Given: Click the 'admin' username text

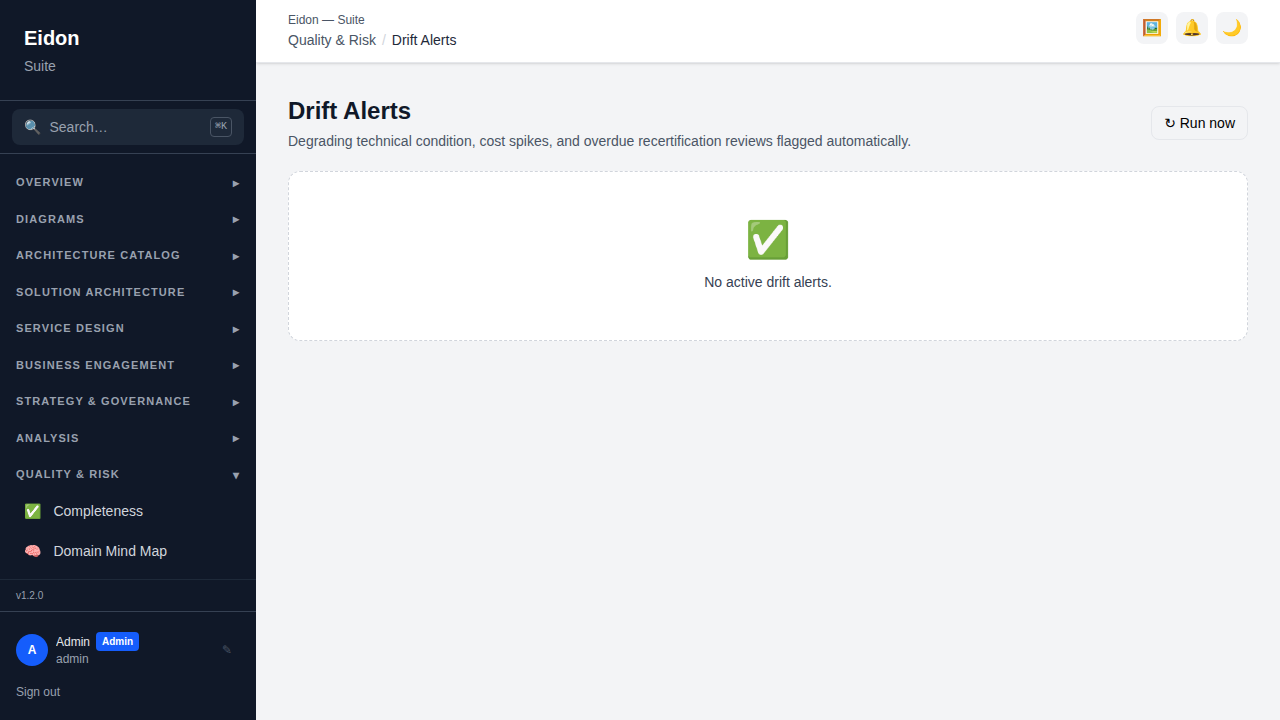Looking at the screenshot, I should pos(72,659).
